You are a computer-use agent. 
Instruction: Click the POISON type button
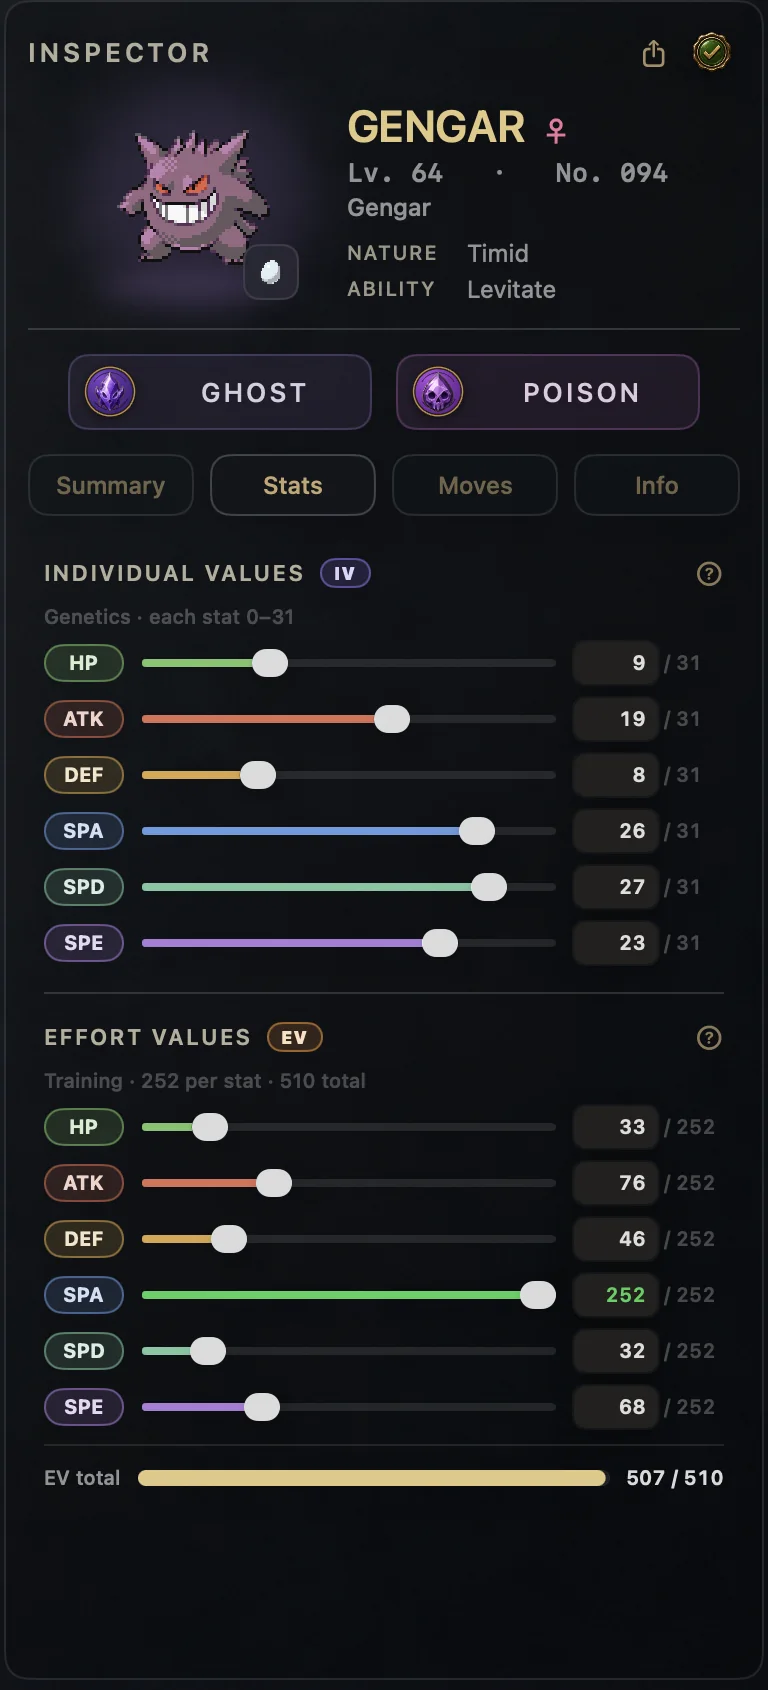[548, 392]
